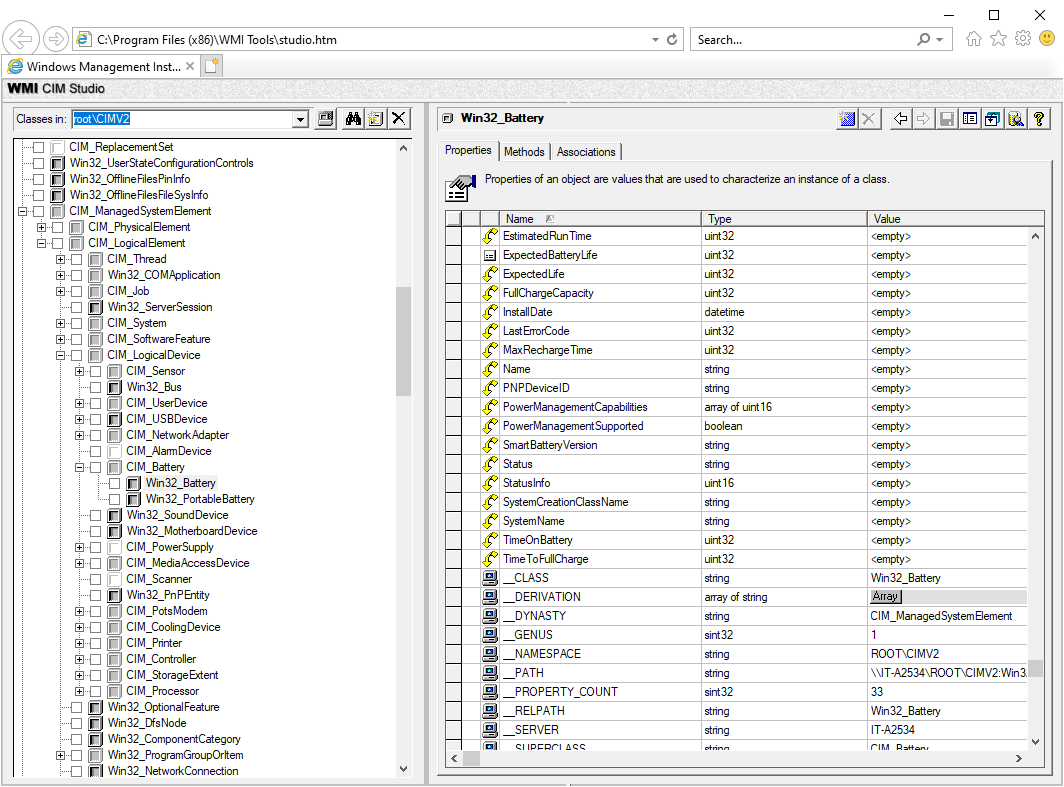Click the class icon of Win32_Bus
This screenshot has width=1064, height=787.
(x=115, y=387)
